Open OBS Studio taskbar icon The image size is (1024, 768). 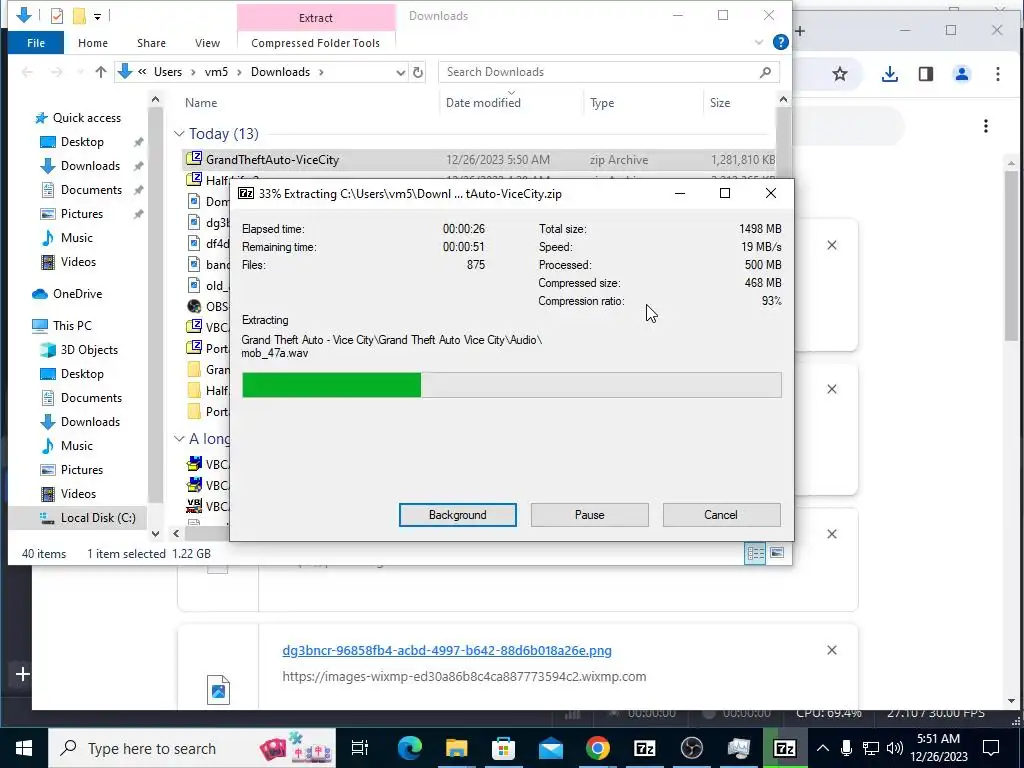pos(692,748)
